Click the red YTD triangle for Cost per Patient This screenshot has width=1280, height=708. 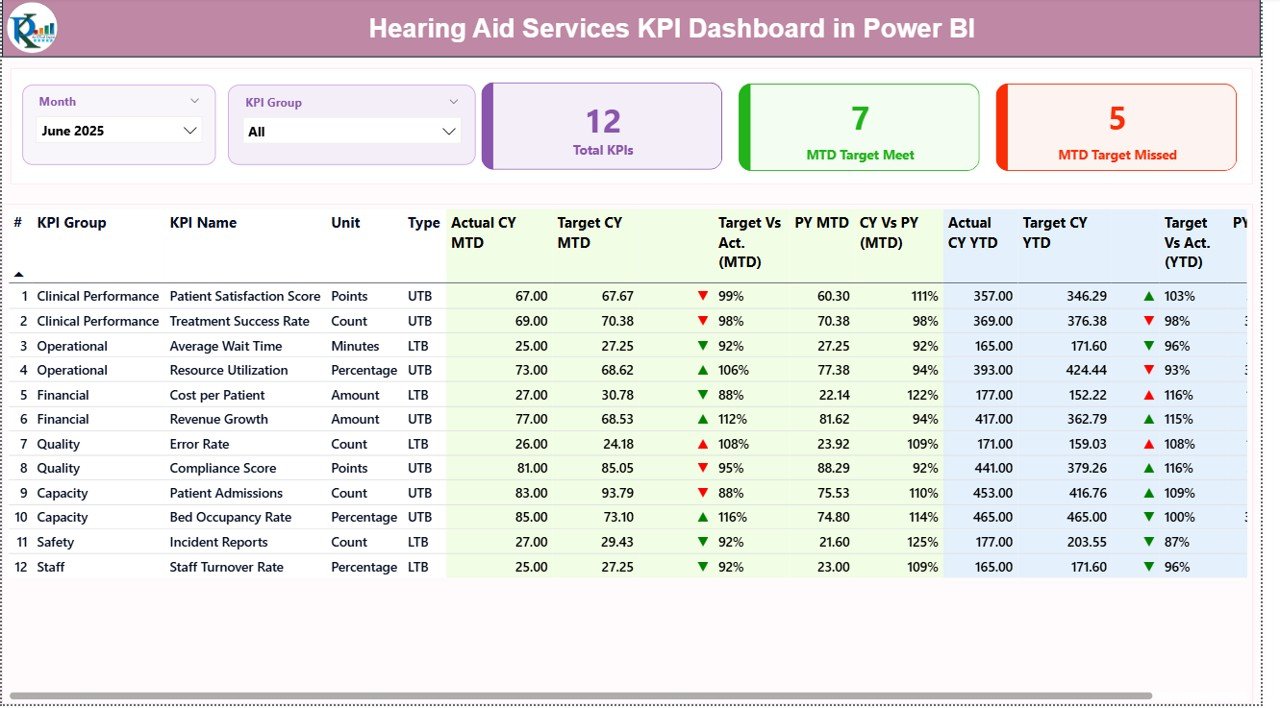pyautogui.click(x=1148, y=395)
